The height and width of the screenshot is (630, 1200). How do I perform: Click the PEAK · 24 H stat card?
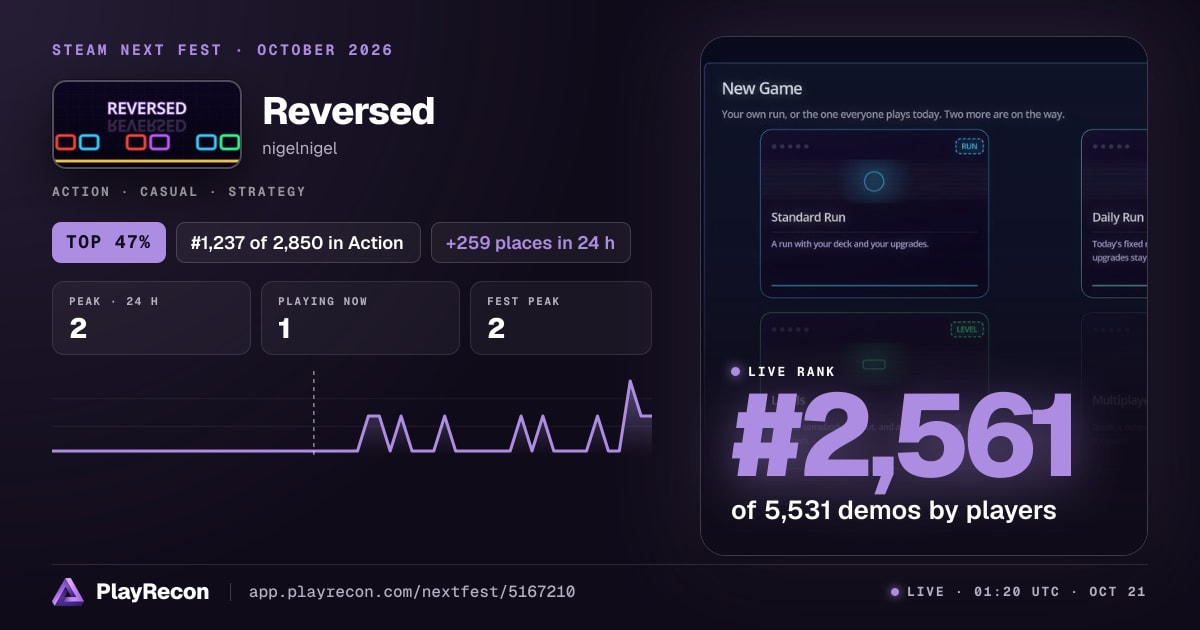[x=151, y=318]
